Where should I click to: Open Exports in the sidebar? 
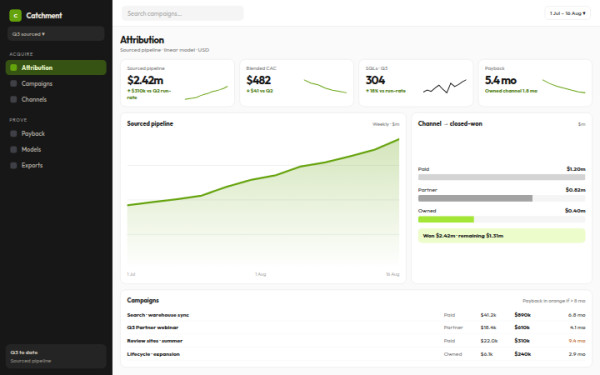[x=56, y=165]
